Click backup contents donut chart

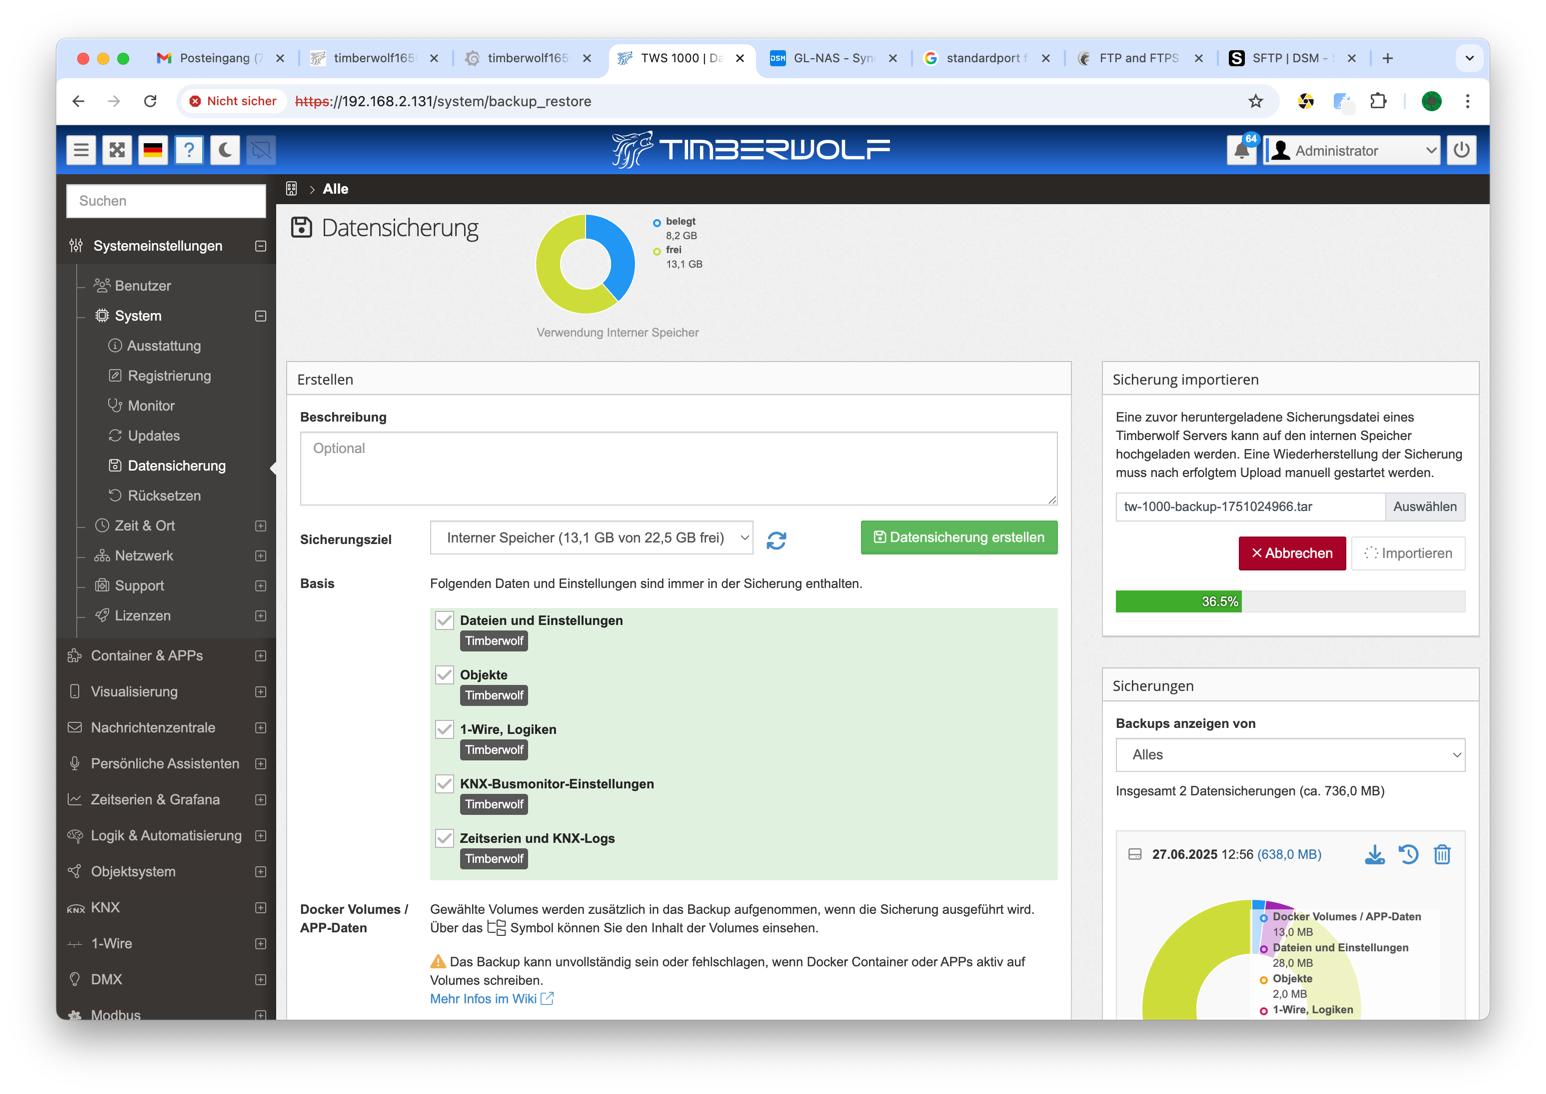tap(1253, 960)
